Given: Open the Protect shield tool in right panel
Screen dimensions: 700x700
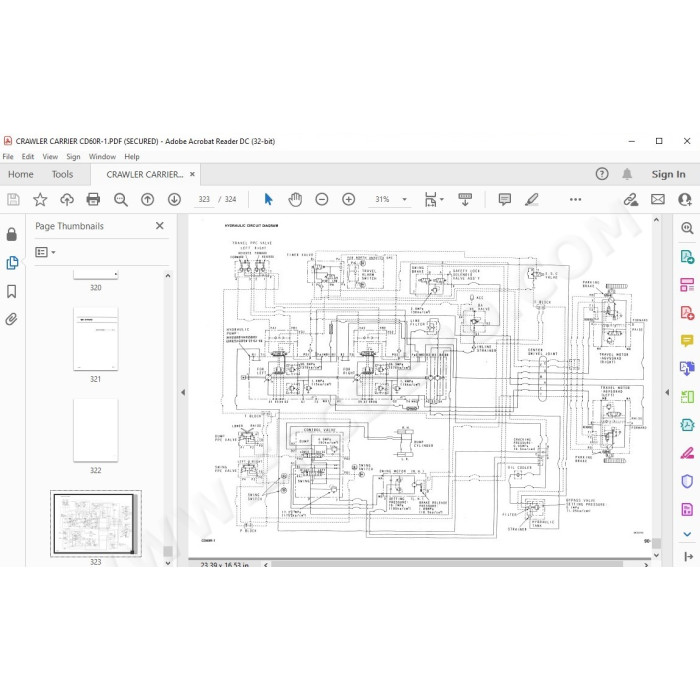Looking at the screenshot, I should pos(687,481).
